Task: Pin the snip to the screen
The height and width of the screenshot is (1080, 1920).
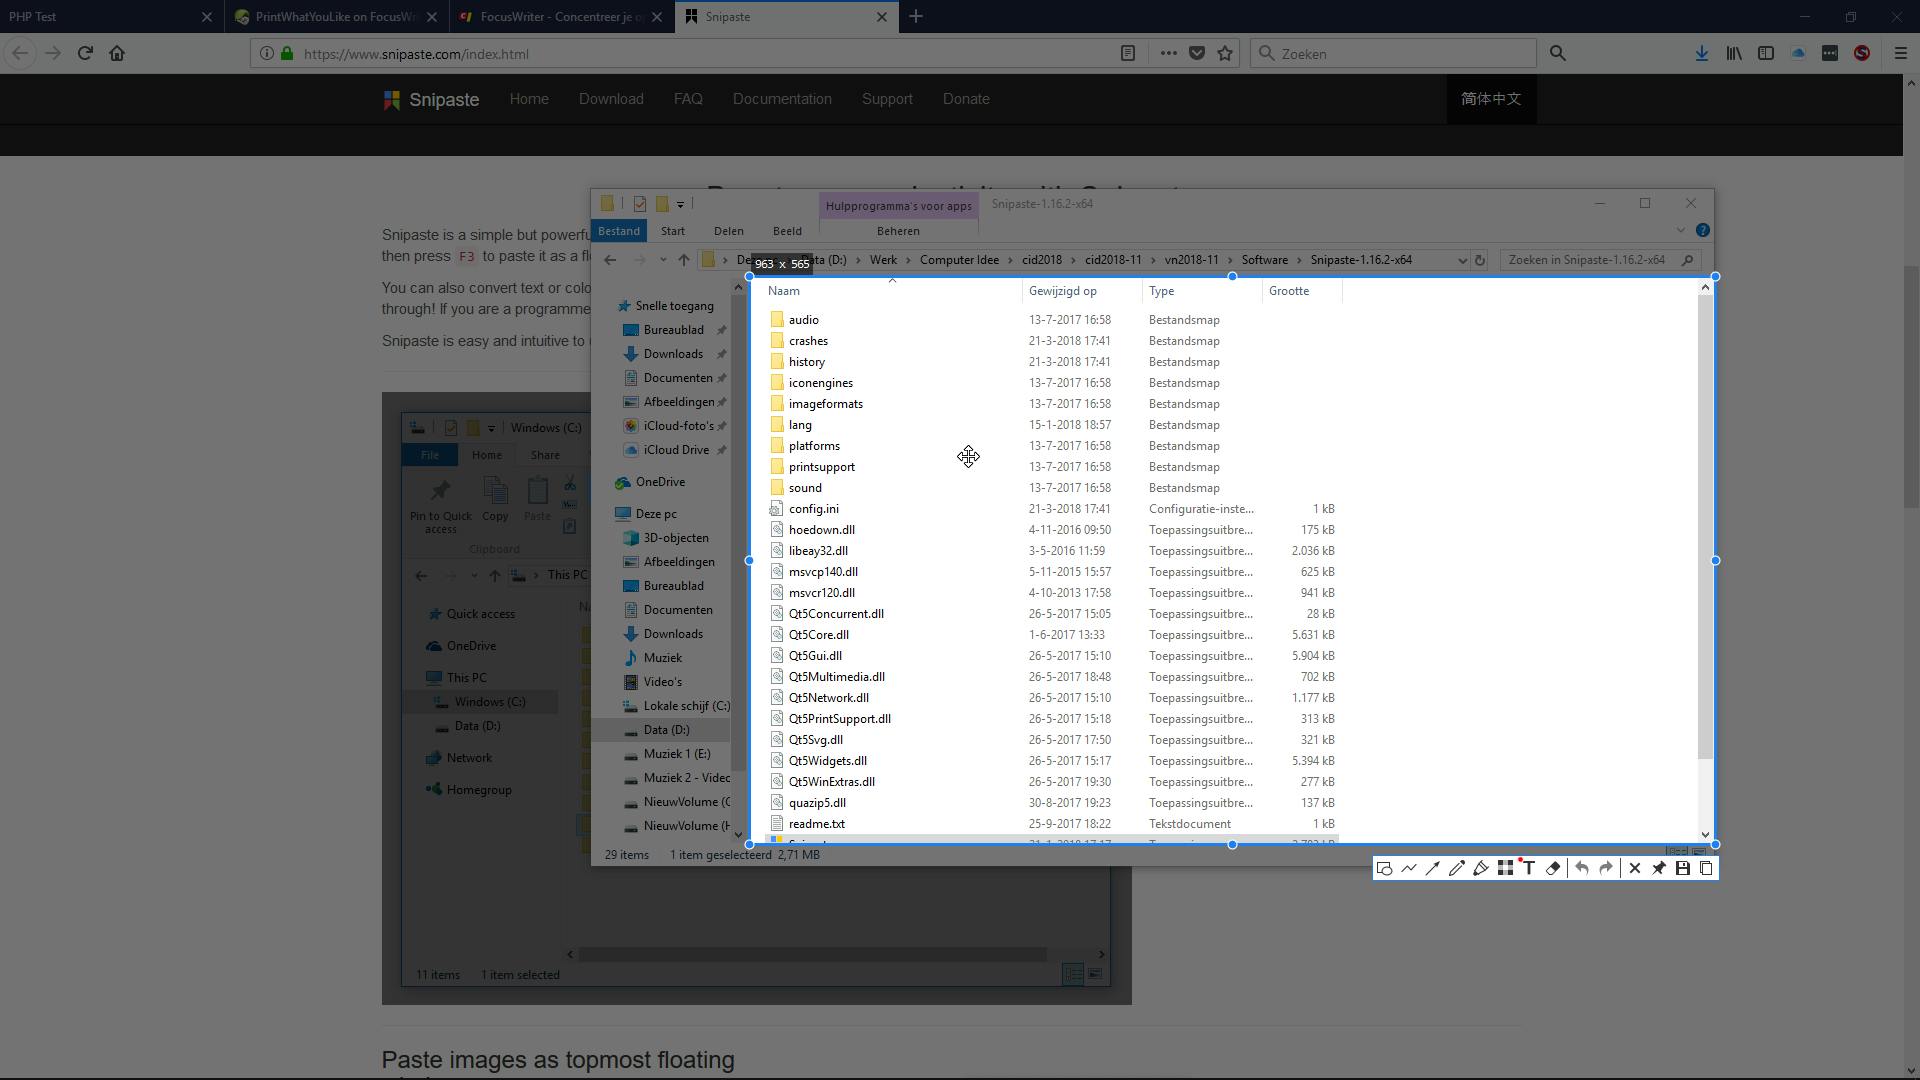Action: [x=1659, y=868]
